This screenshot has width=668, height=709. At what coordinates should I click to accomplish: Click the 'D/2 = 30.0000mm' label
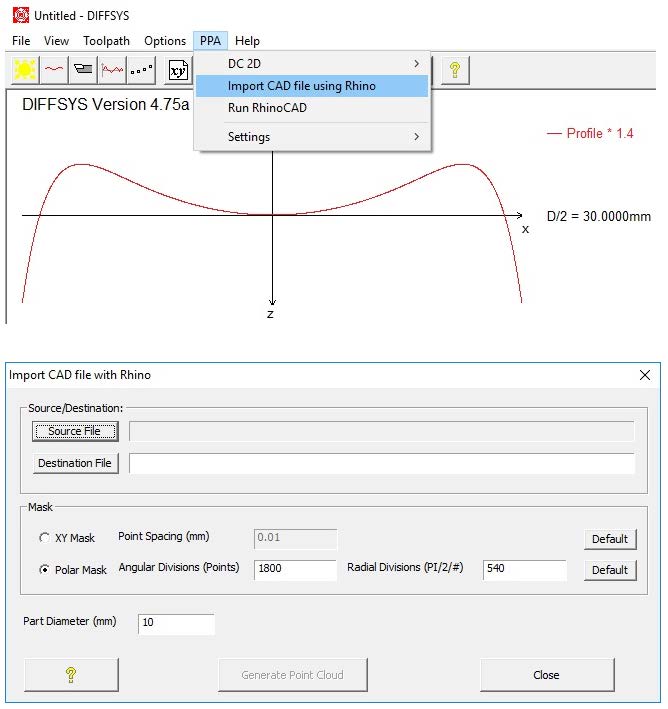[599, 217]
